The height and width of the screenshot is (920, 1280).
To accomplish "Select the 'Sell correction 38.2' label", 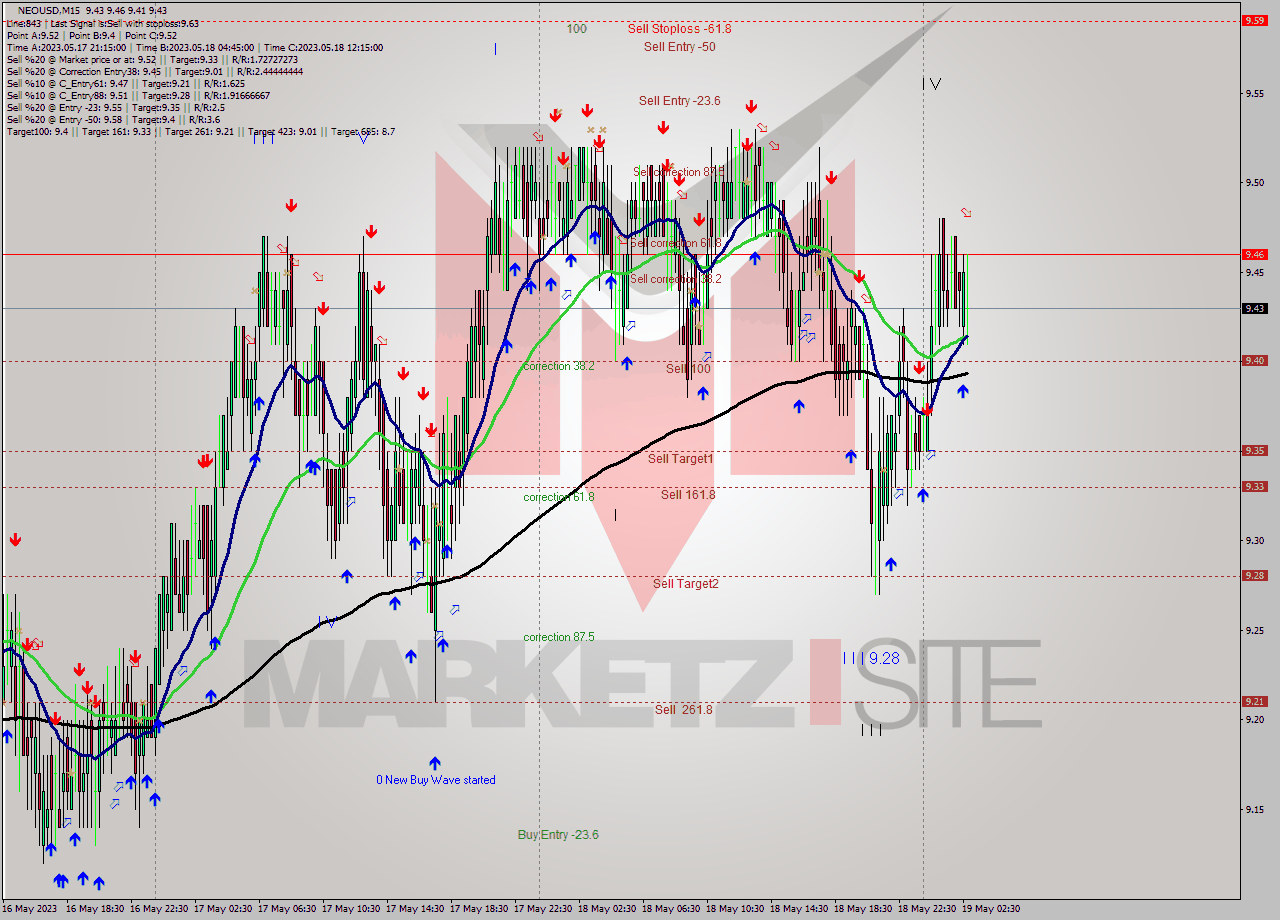I will [x=676, y=279].
